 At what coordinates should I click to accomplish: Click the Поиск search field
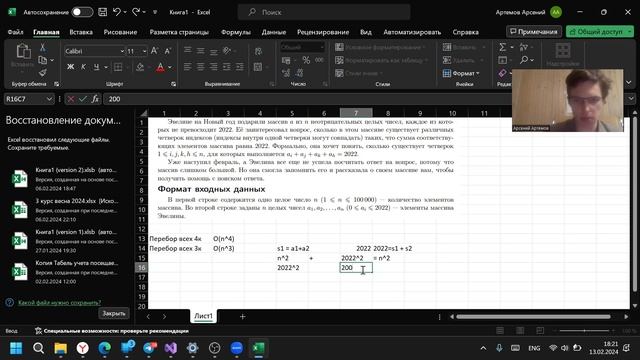point(324,12)
